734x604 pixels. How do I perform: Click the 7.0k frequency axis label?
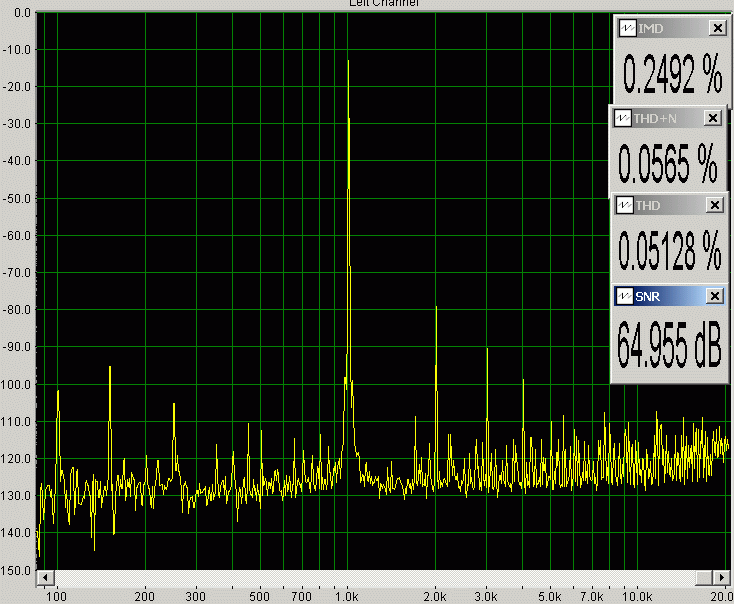point(592,597)
